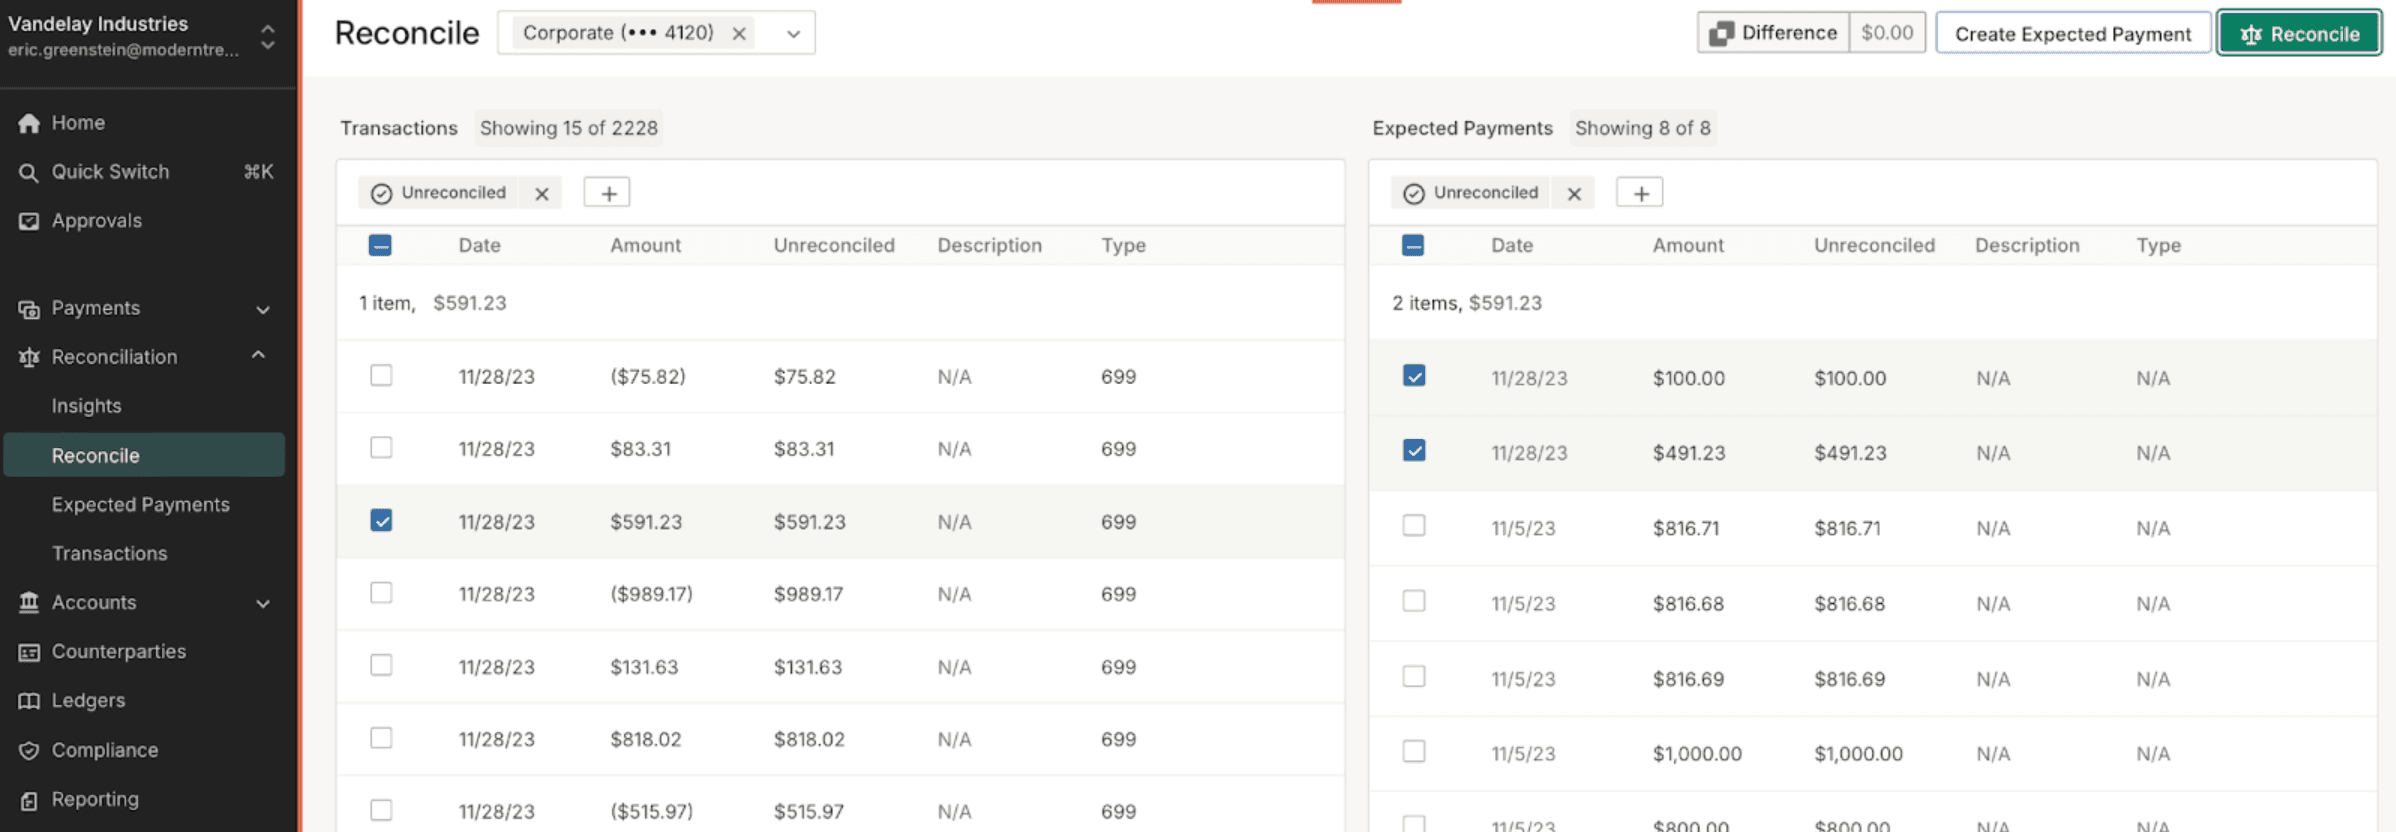Open Expected Payments in the sidebar

coord(141,505)
